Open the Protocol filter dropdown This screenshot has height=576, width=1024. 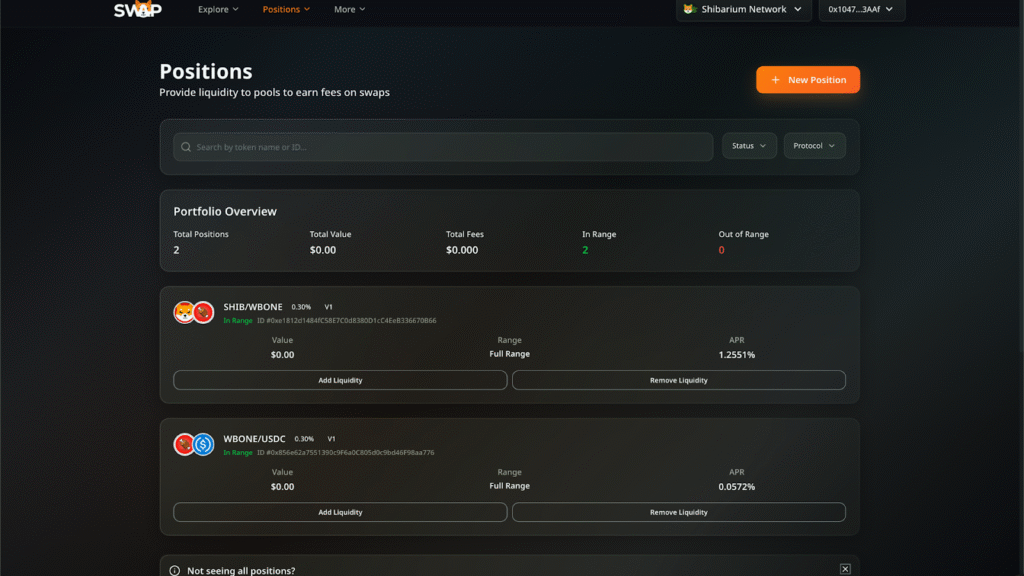(814, 146)
